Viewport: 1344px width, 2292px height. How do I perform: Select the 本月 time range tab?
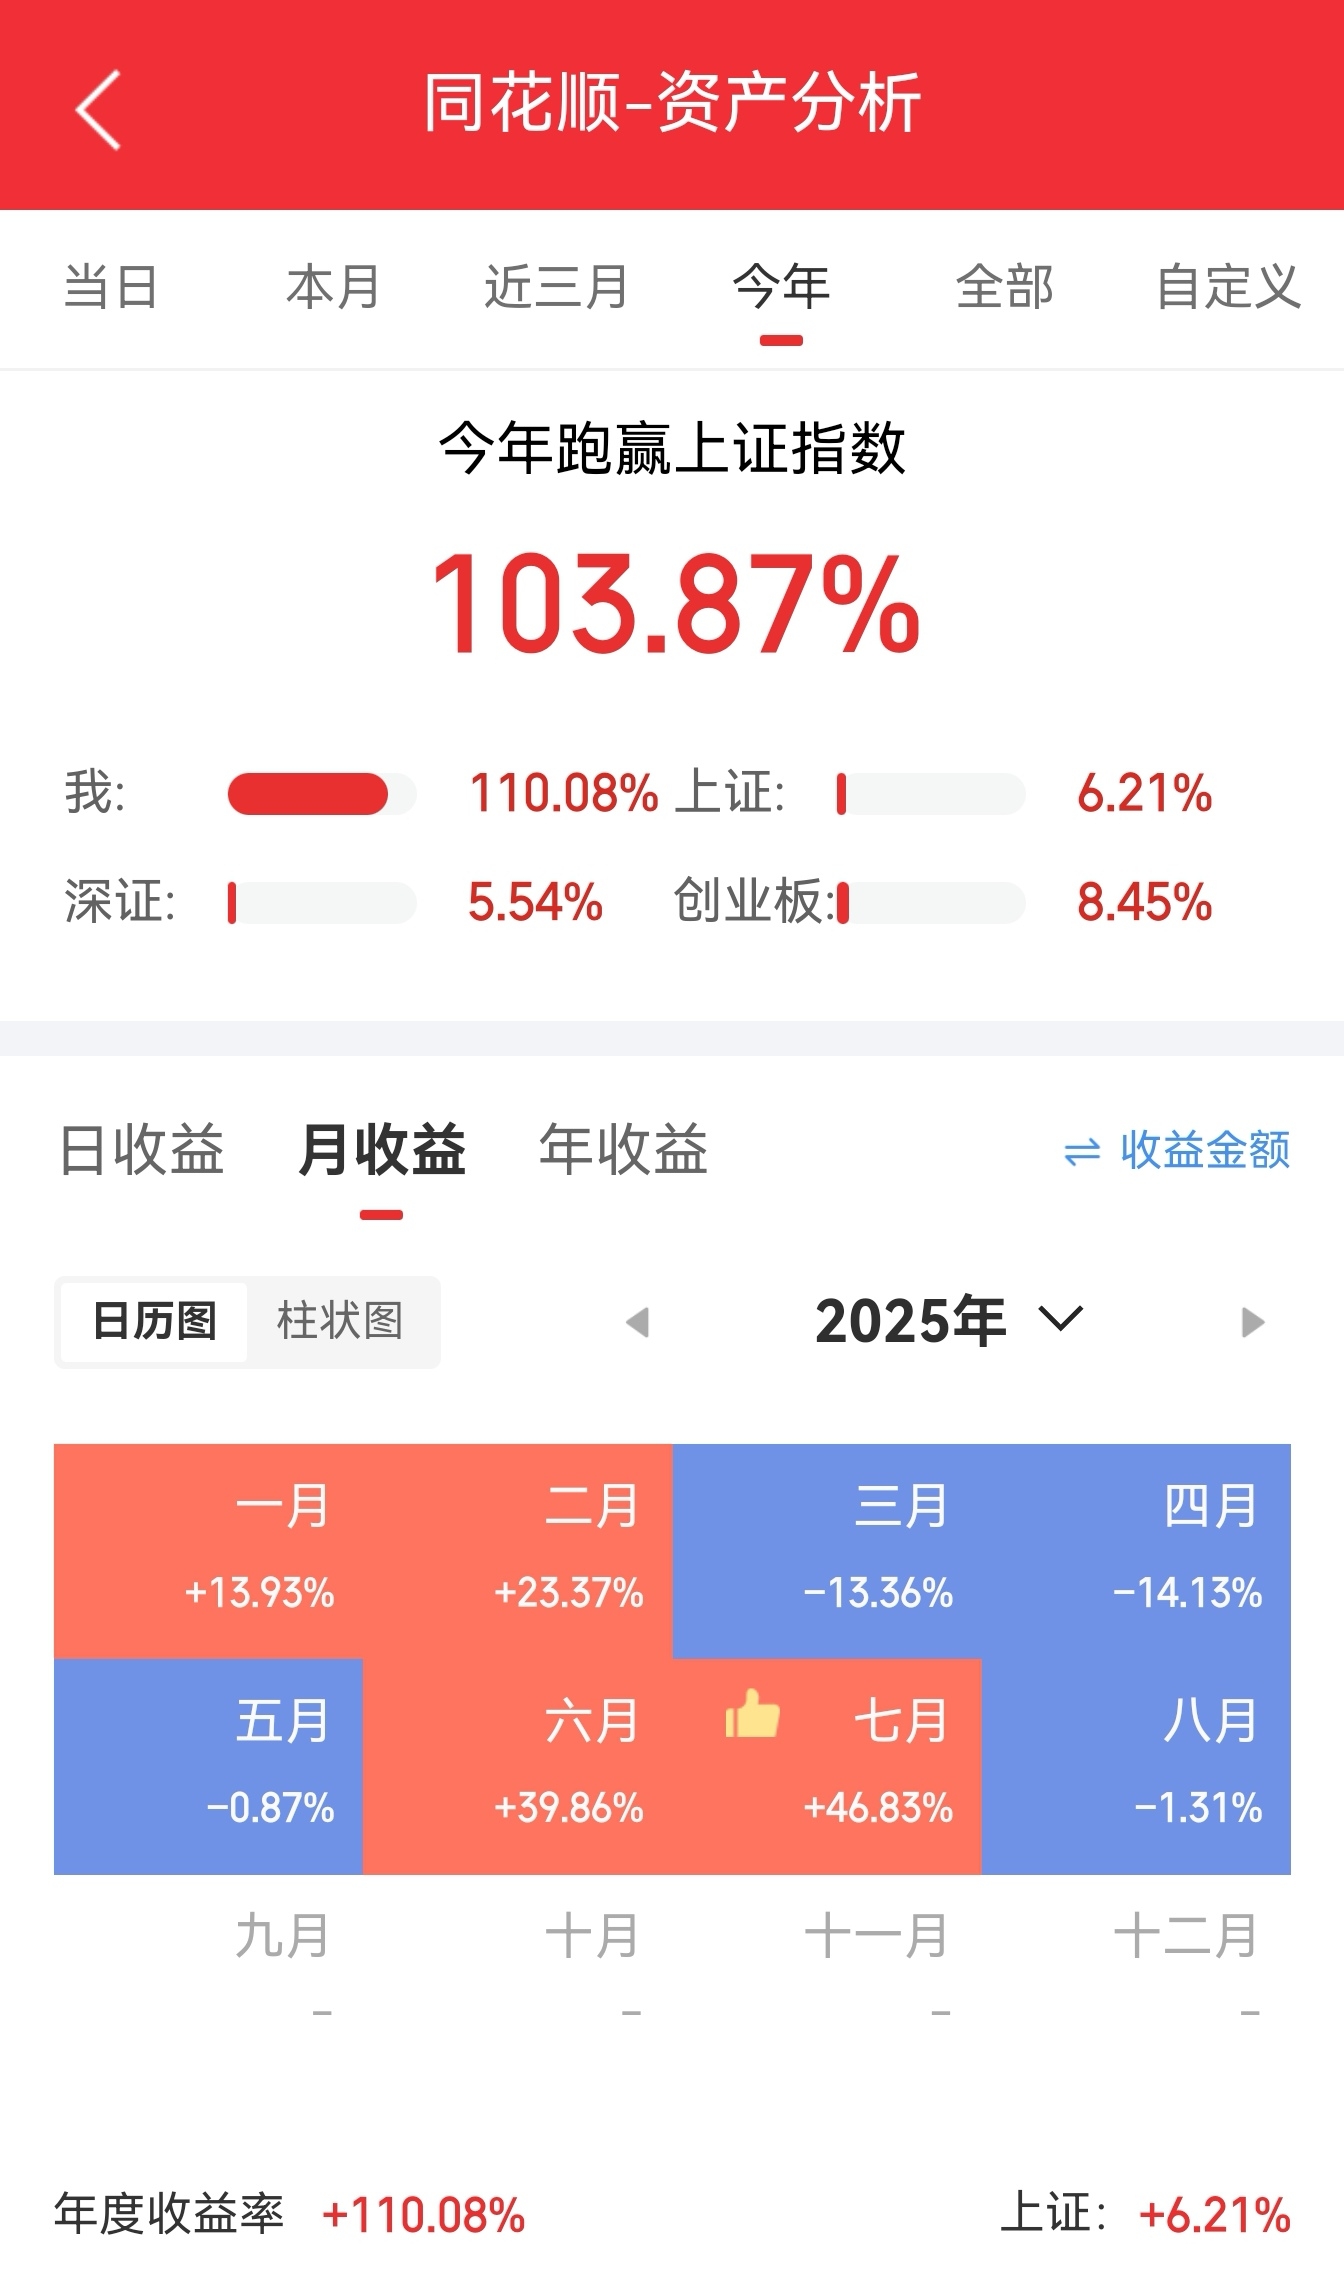click(333, 287)
